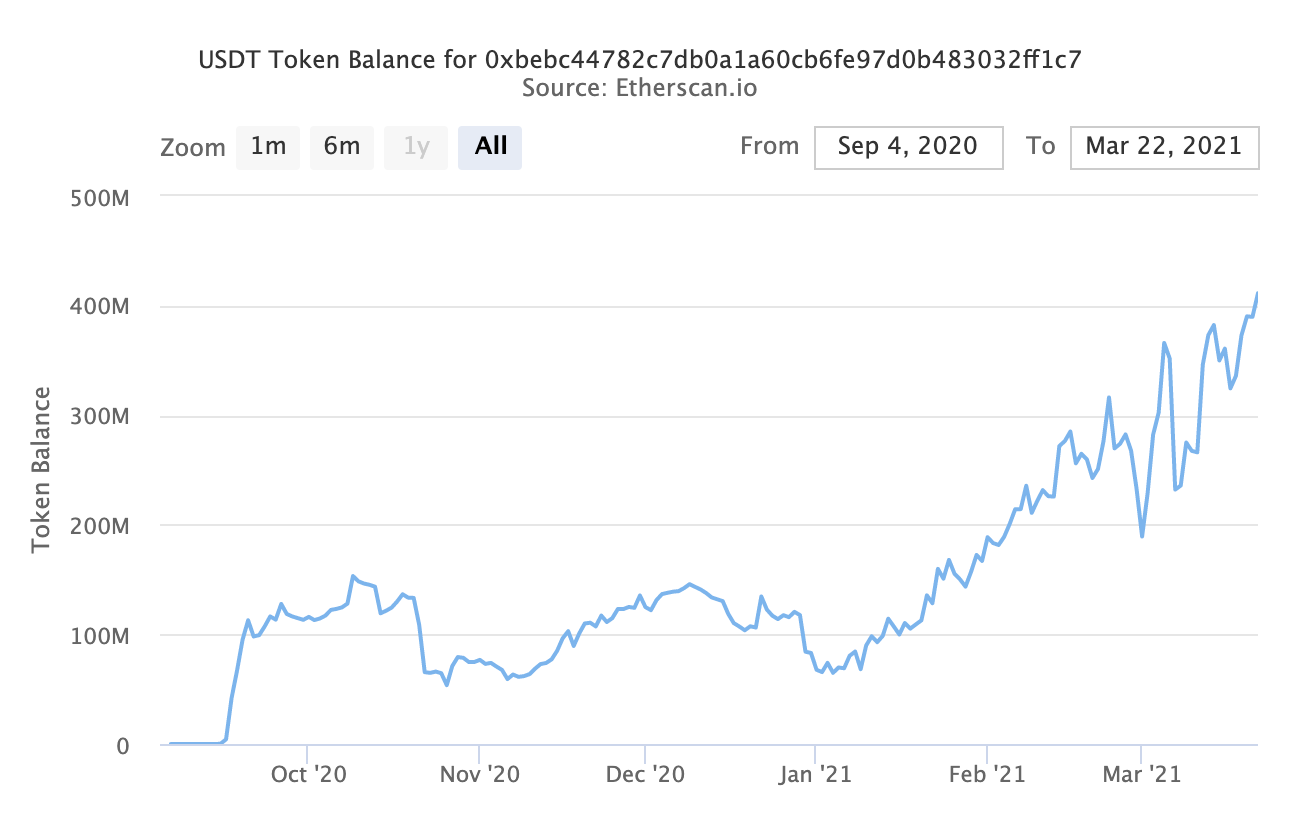
Task: Click the Source: Etherscan.io subtitle
Action: [640, 88]
